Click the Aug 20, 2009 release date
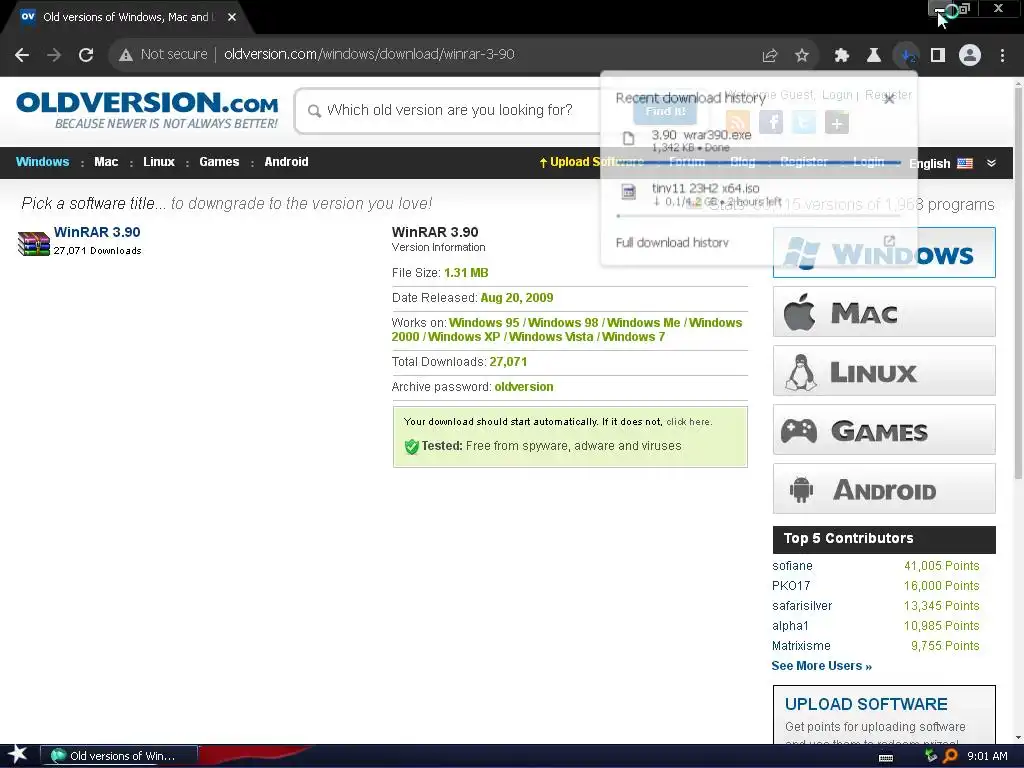The height and width of the screenshot is (768, 1024). (x=517, y=298)
